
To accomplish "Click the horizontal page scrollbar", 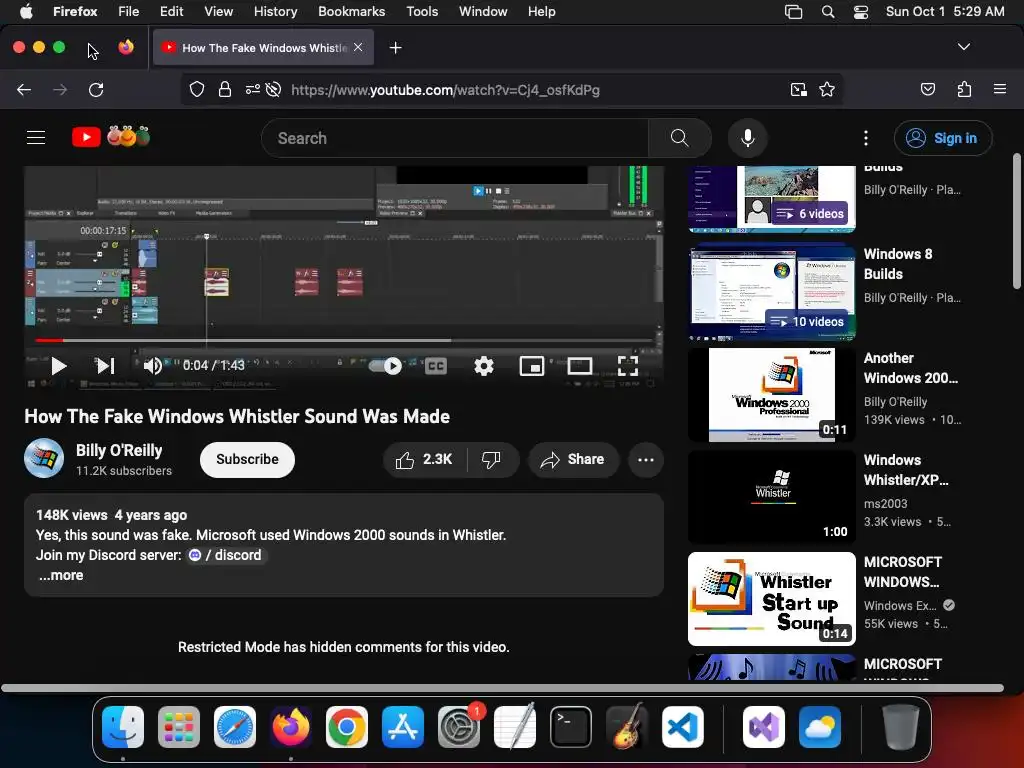I will click(502, 688).
